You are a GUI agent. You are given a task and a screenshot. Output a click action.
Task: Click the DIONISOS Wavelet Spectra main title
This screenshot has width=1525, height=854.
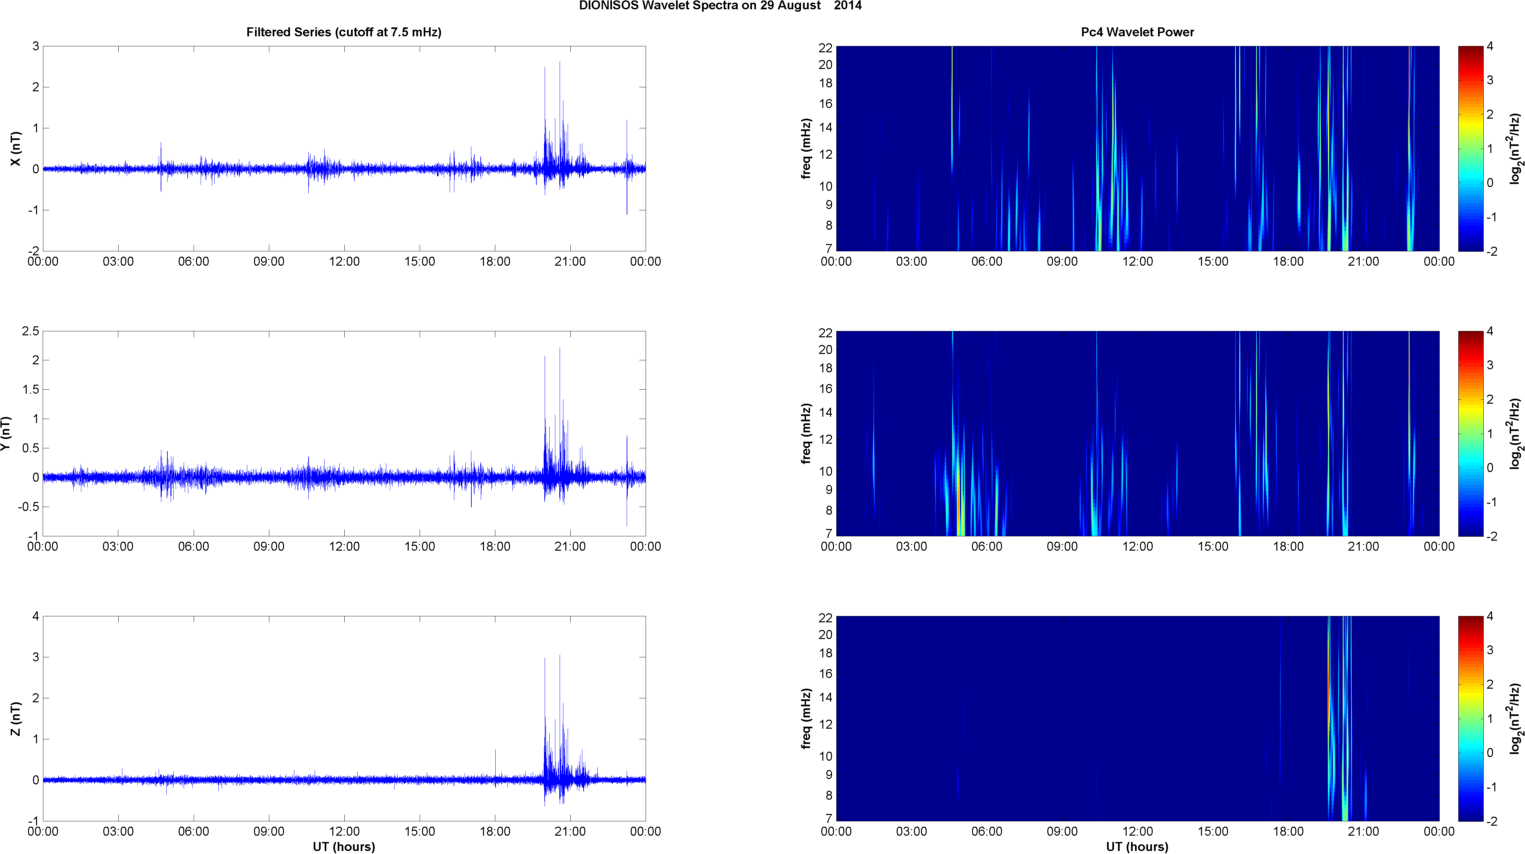coord(720,6)
